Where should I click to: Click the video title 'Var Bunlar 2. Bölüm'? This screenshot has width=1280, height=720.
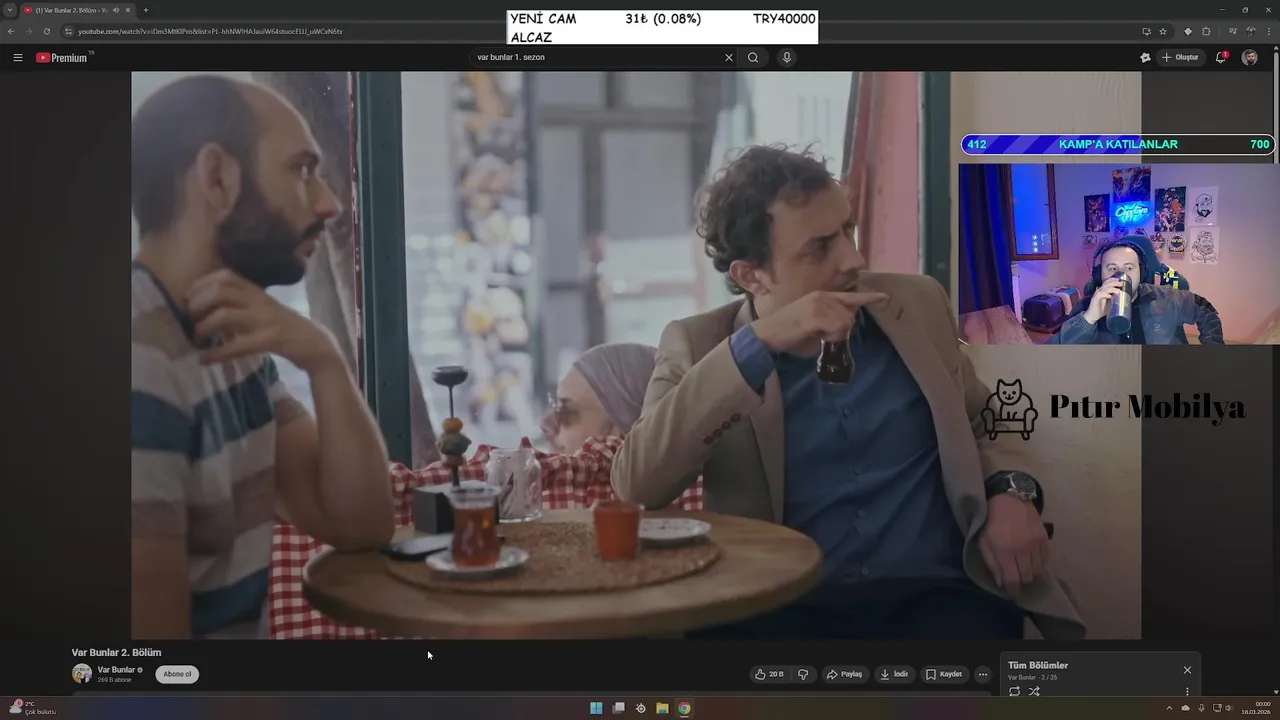point(116,652)
